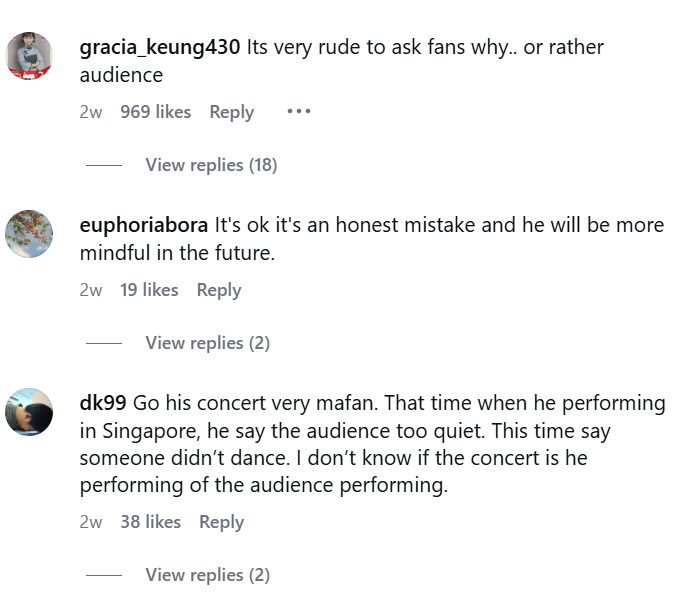Click gracia_keung430's profile avatar

pos(29,56)
